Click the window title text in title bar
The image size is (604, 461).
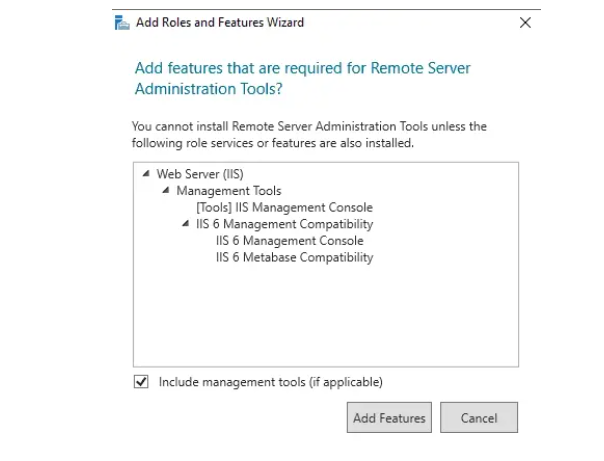pos(220,22)
